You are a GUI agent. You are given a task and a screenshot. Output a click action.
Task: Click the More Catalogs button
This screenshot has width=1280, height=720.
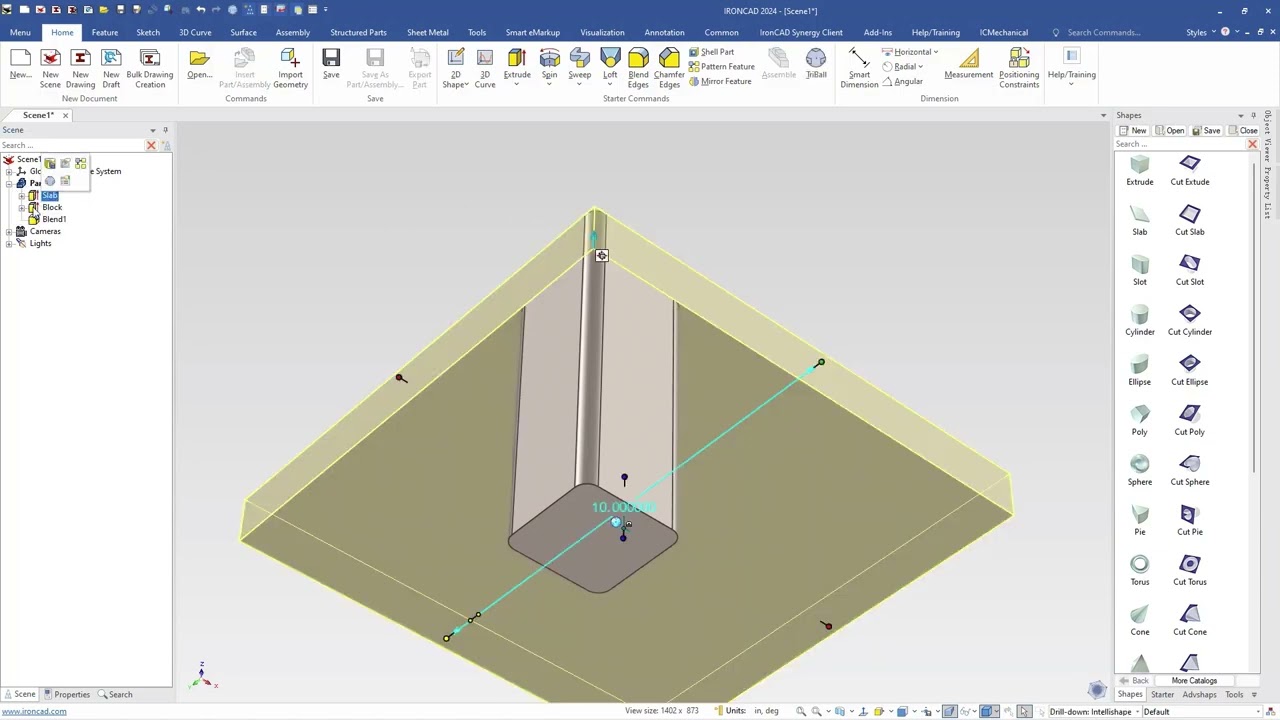[1194, 681]
